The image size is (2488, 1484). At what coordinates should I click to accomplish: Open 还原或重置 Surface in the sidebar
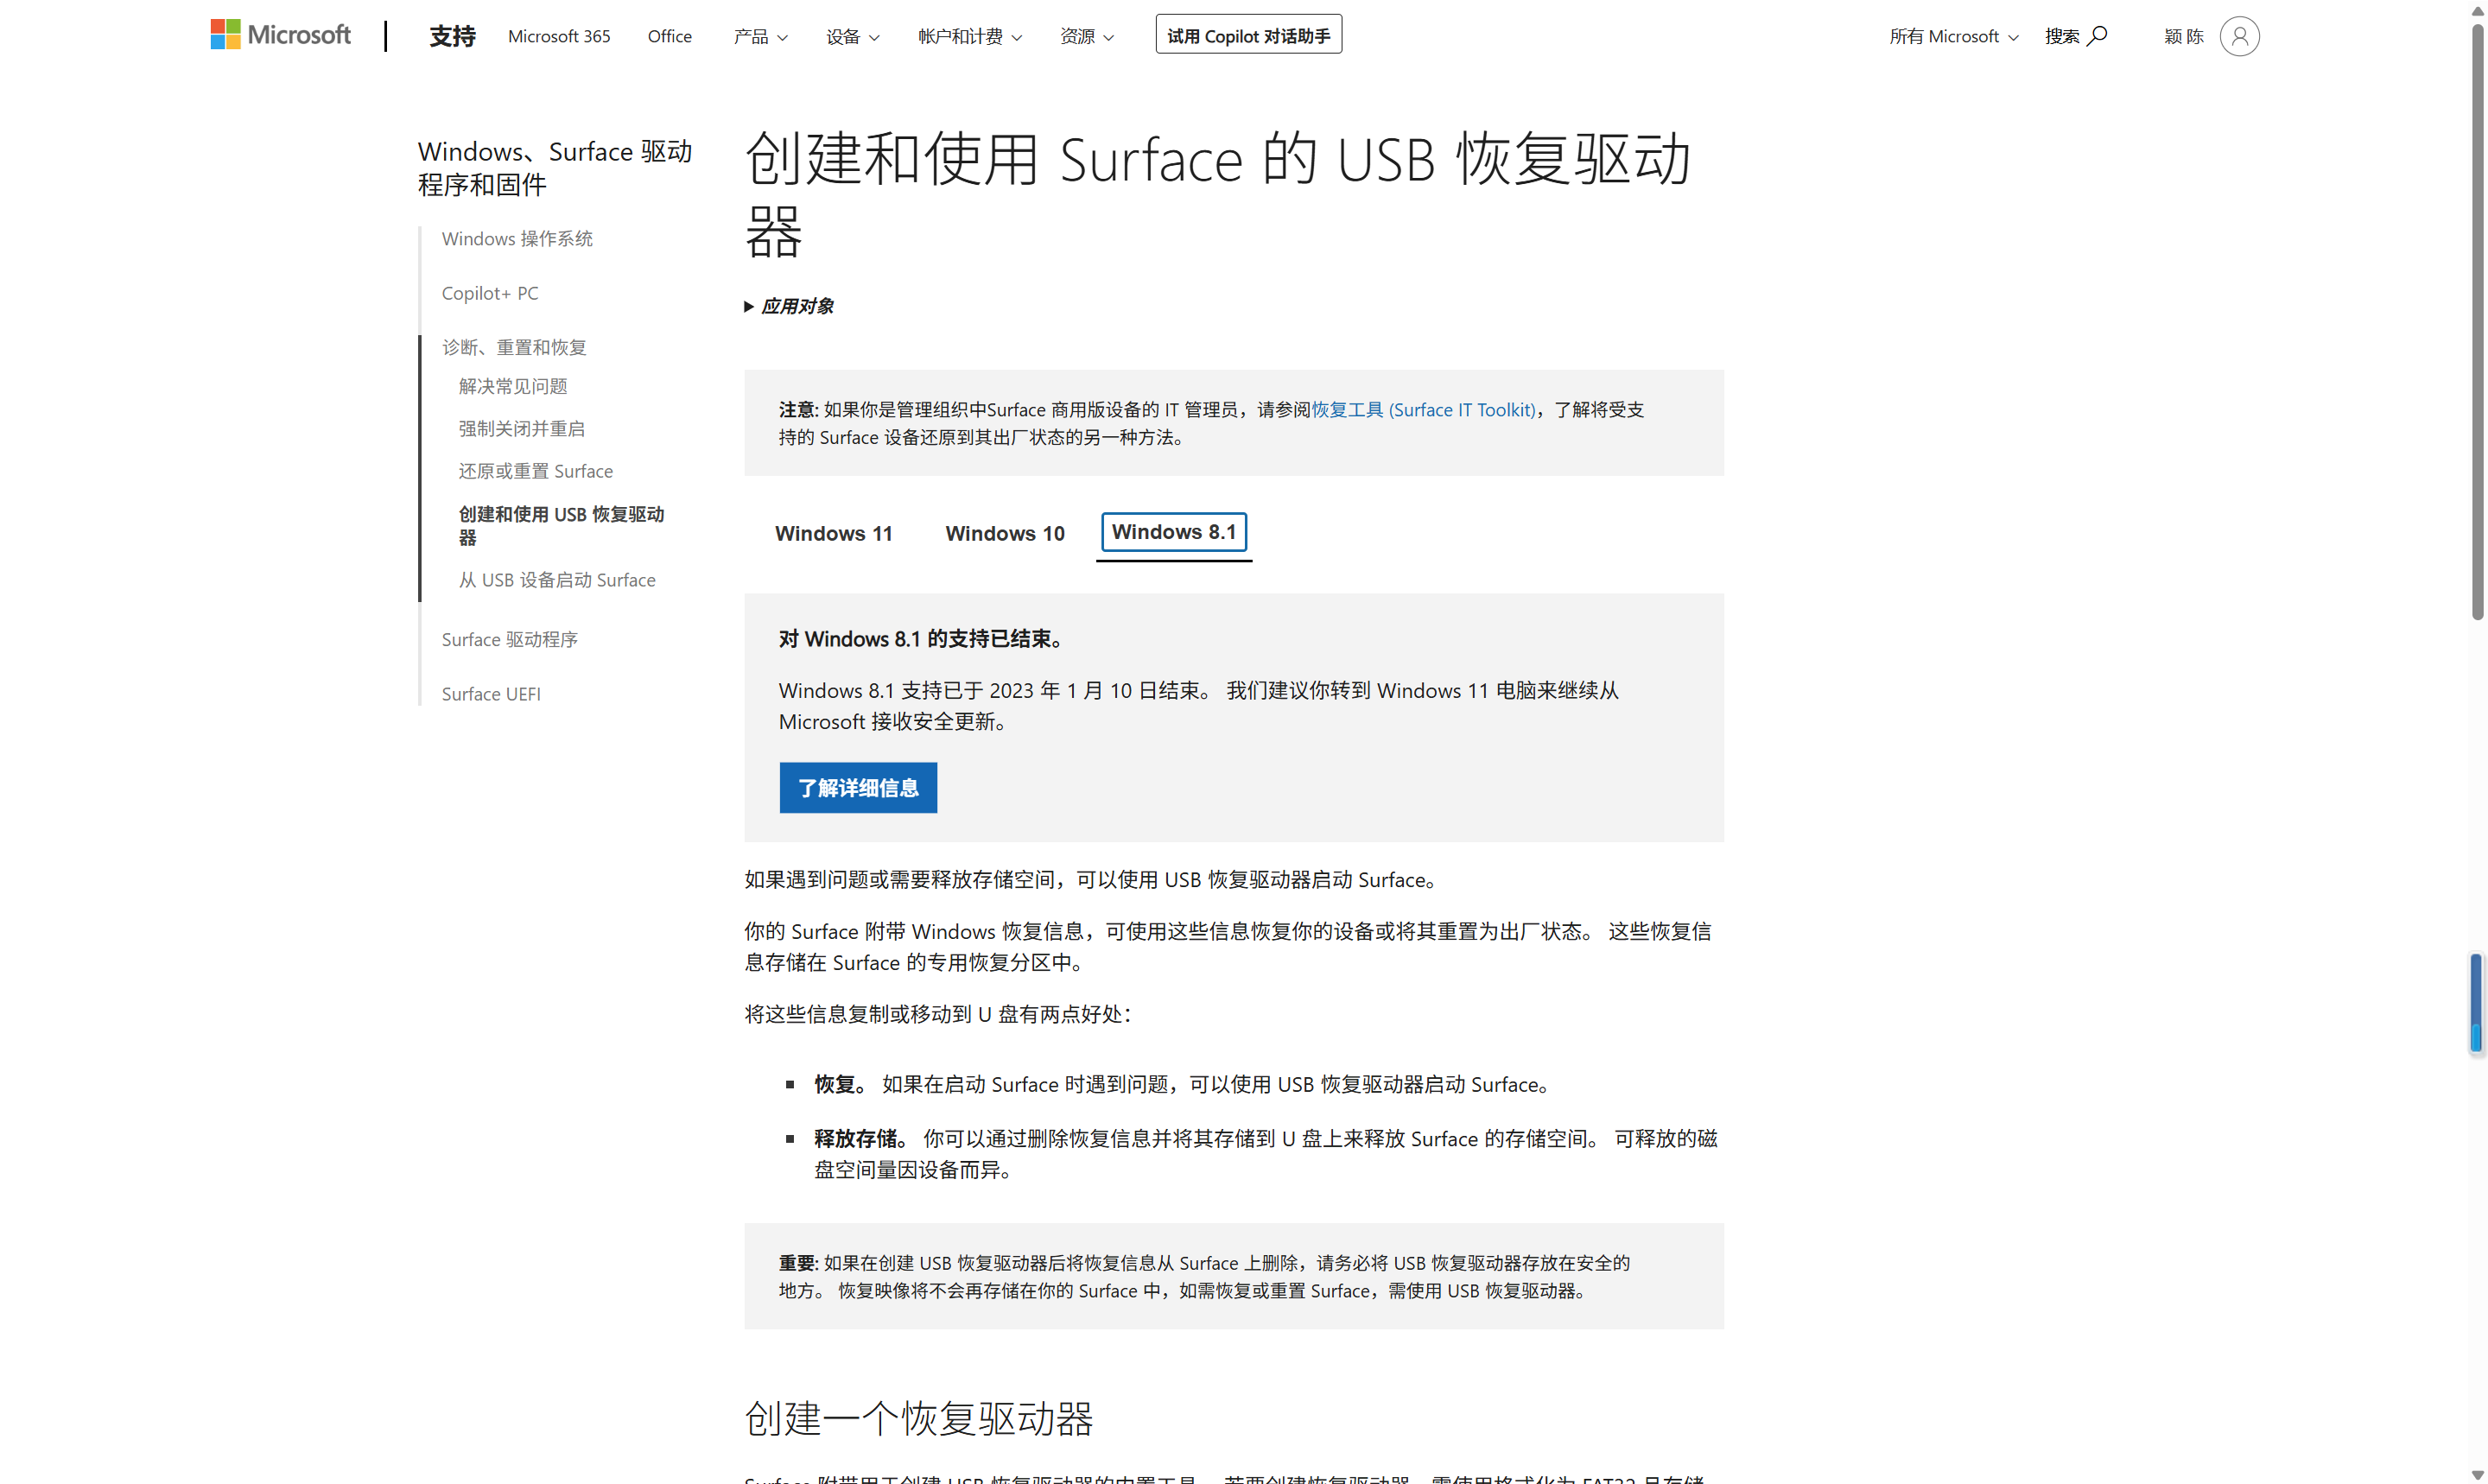[x=535, y=471]
